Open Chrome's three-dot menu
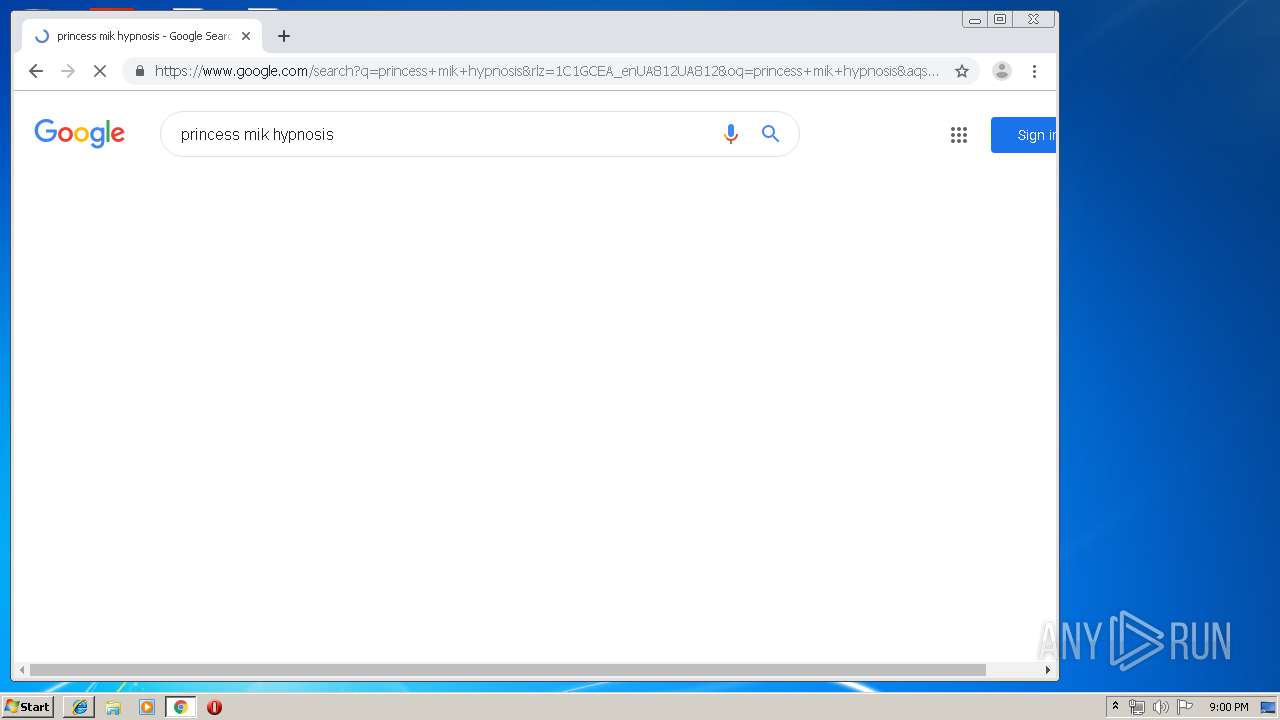1280x720 pixels. coord(1034,71)
